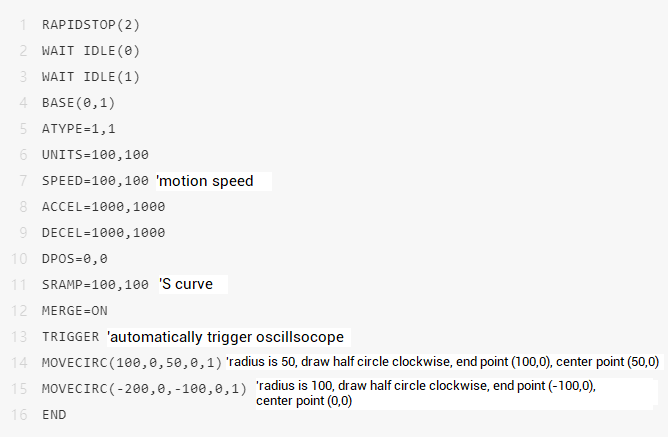The width and height of the screenshot is (668, 437).
Task: Click the TRIGGER command
Action: 70,336
